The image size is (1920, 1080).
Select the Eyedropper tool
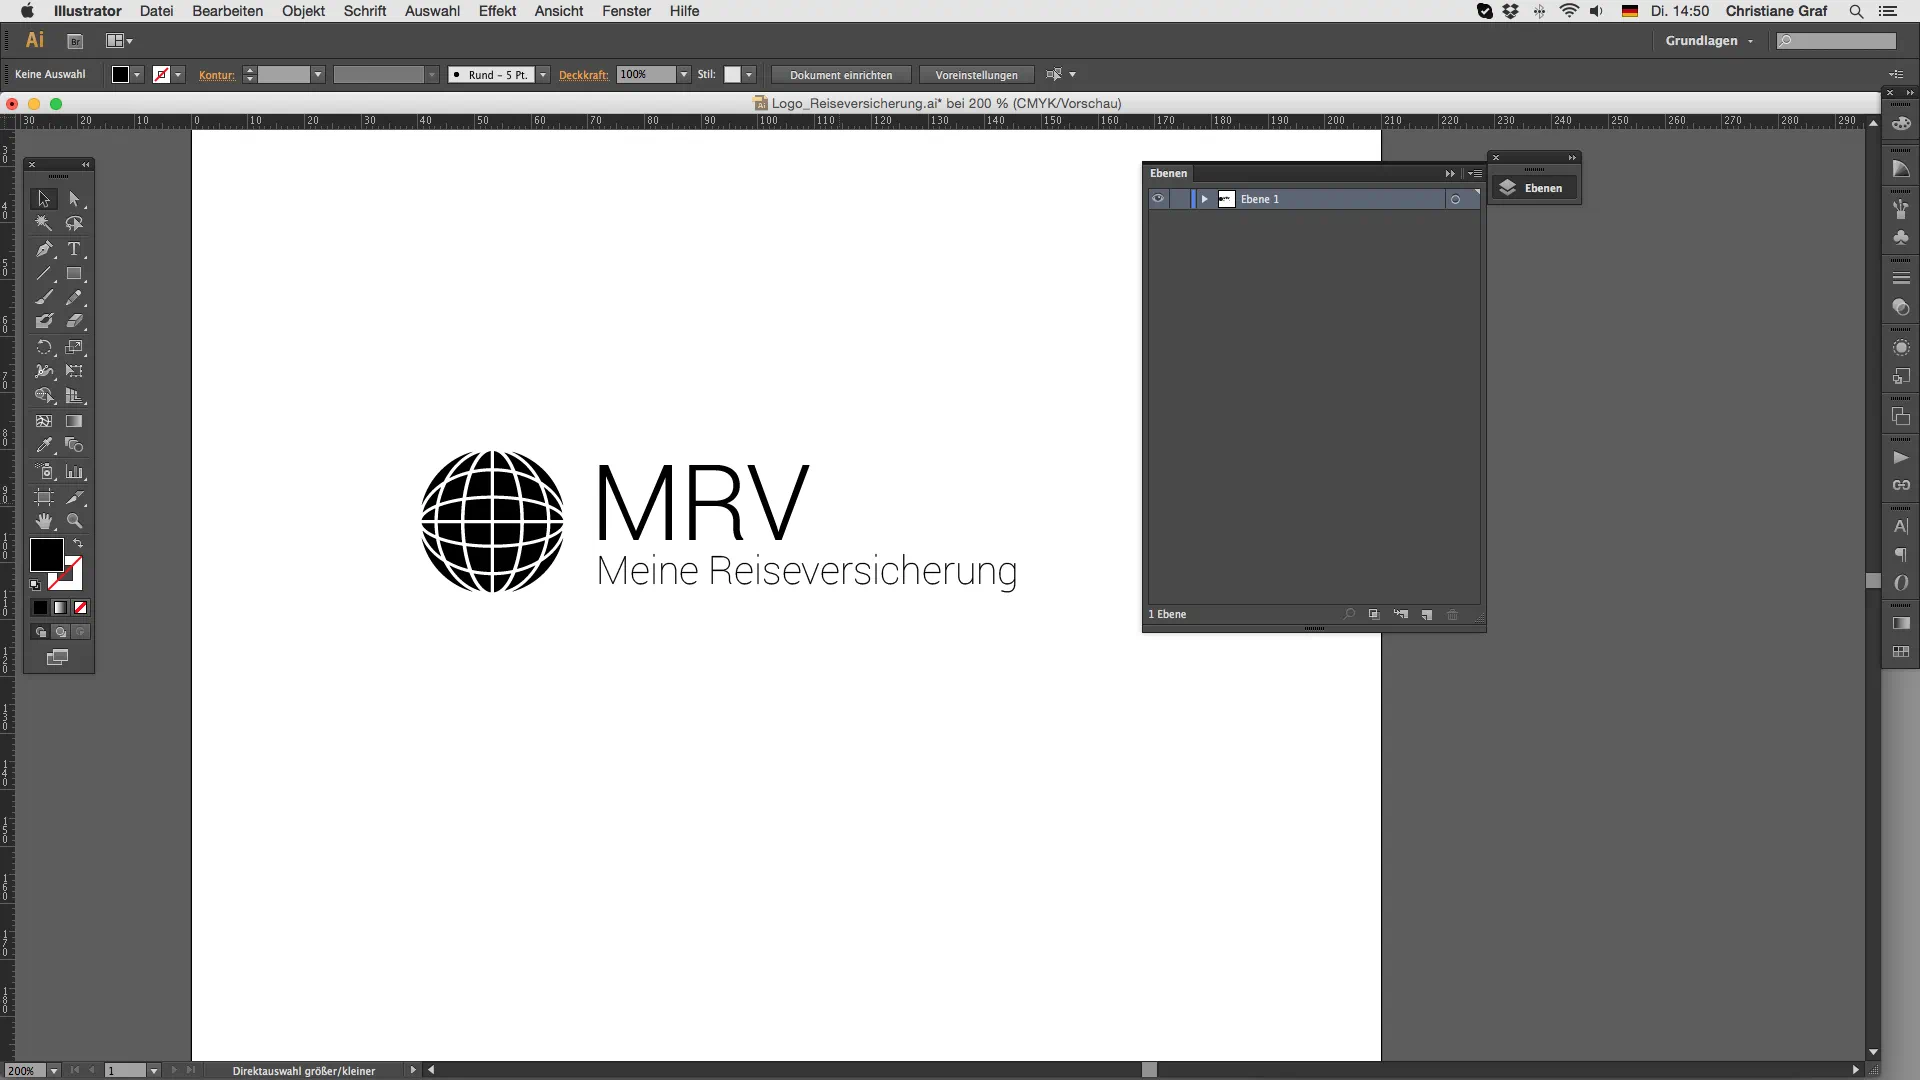coord(44,445)
